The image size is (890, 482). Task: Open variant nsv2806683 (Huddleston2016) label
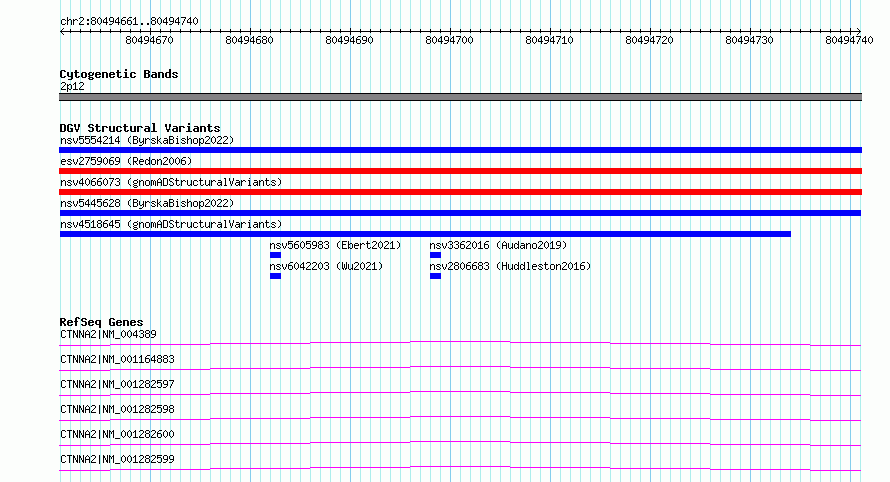coord(510,266)
